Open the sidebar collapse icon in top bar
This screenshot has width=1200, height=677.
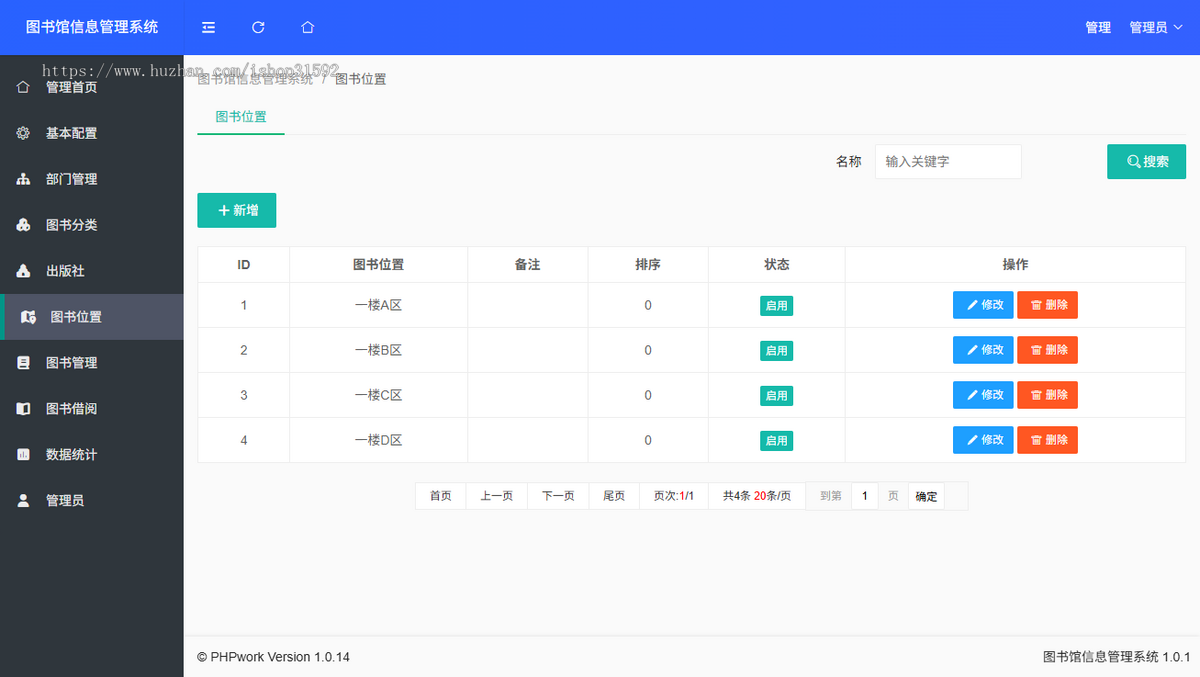[208, 27]
